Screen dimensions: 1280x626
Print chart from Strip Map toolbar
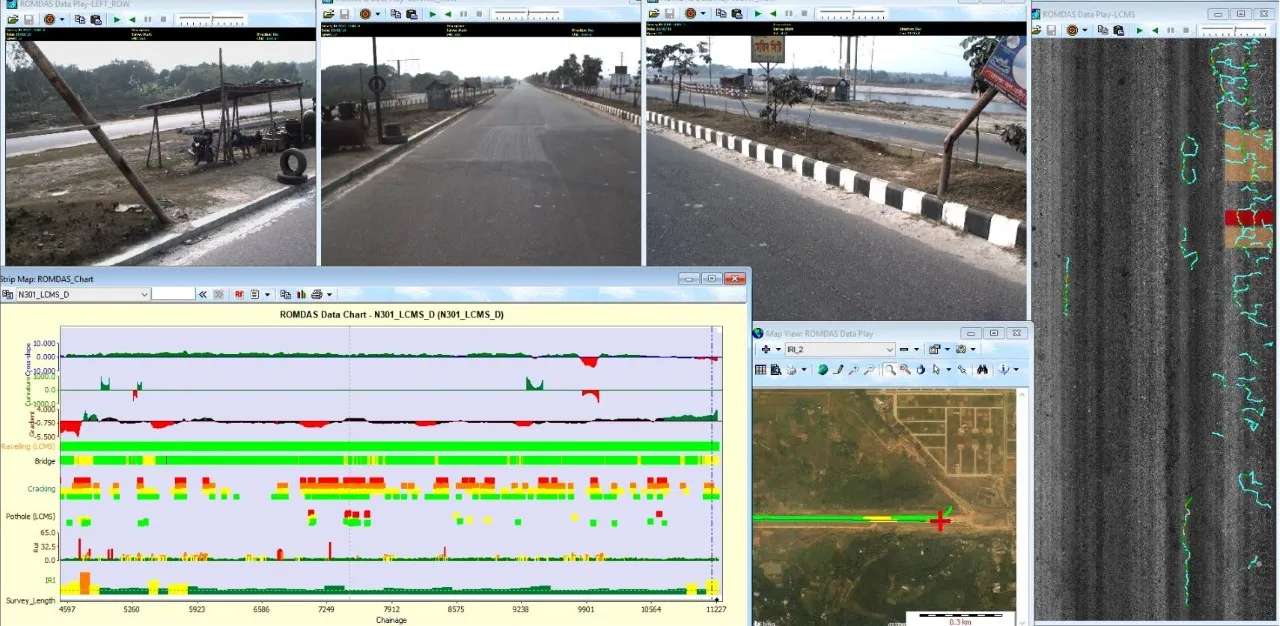pyautogui.click(x=317, y=295)
